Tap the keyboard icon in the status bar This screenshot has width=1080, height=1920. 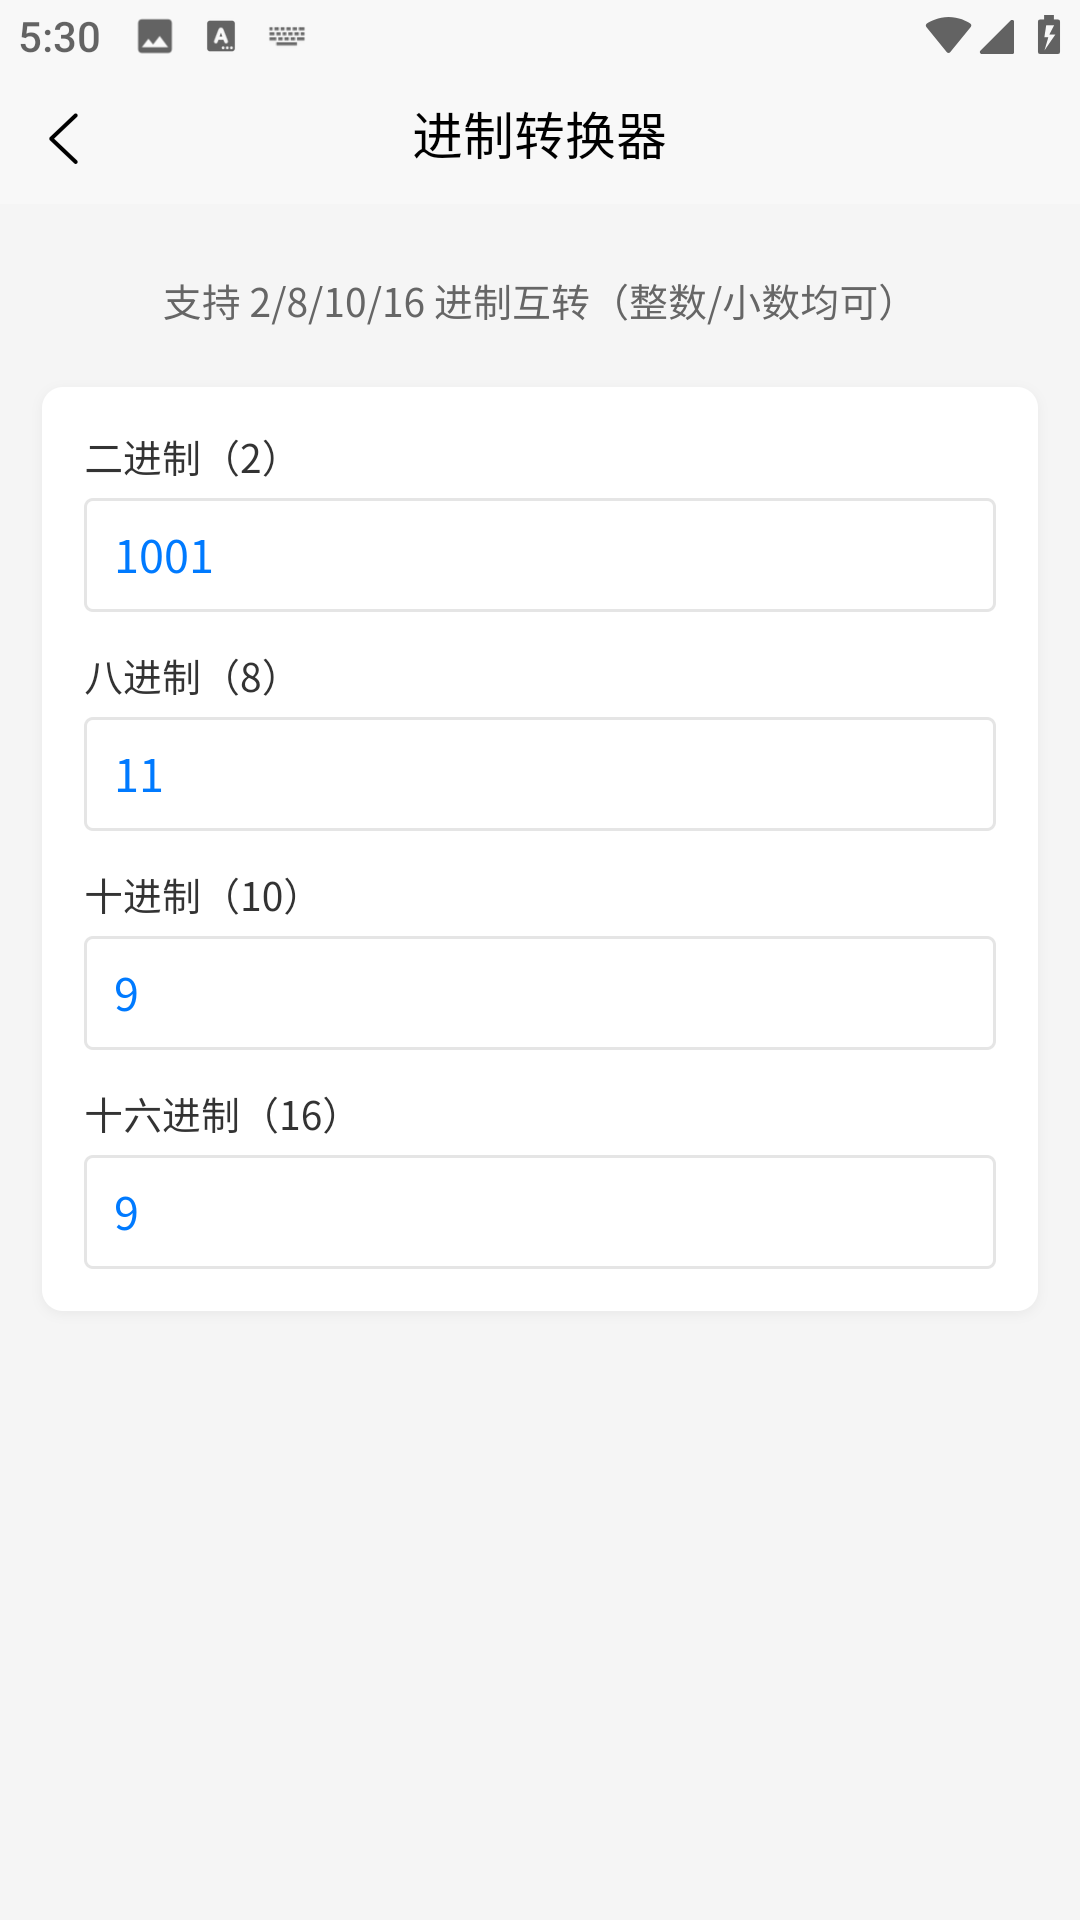pyautogui.click(x=286, y=36)
